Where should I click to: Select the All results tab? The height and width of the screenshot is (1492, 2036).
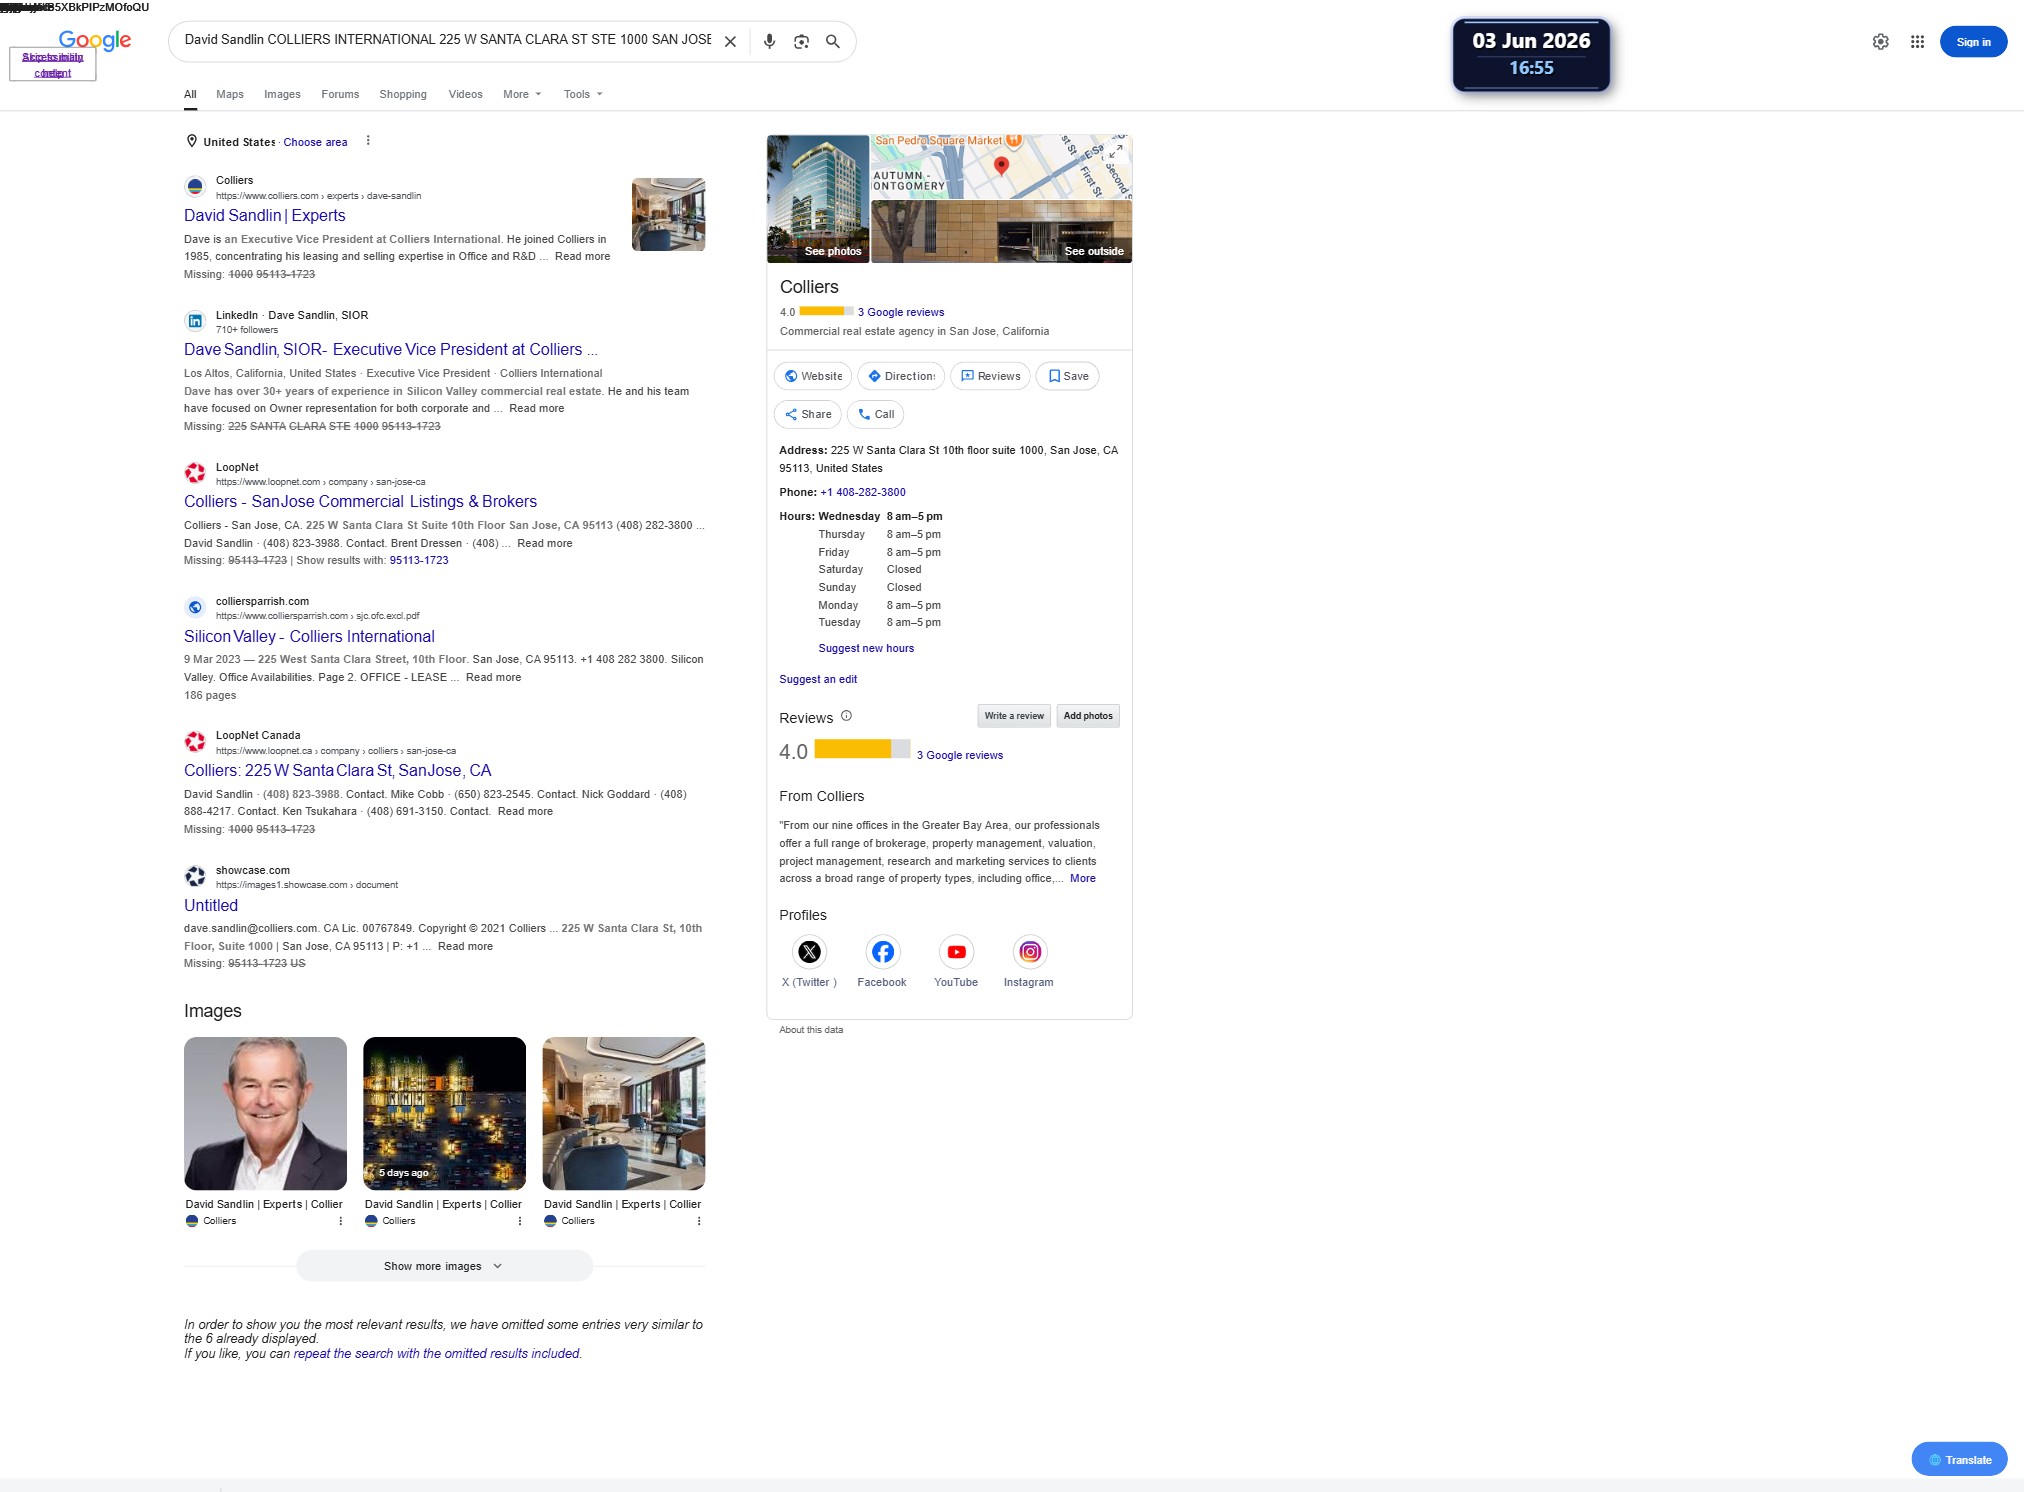click(x=190, y=95)
